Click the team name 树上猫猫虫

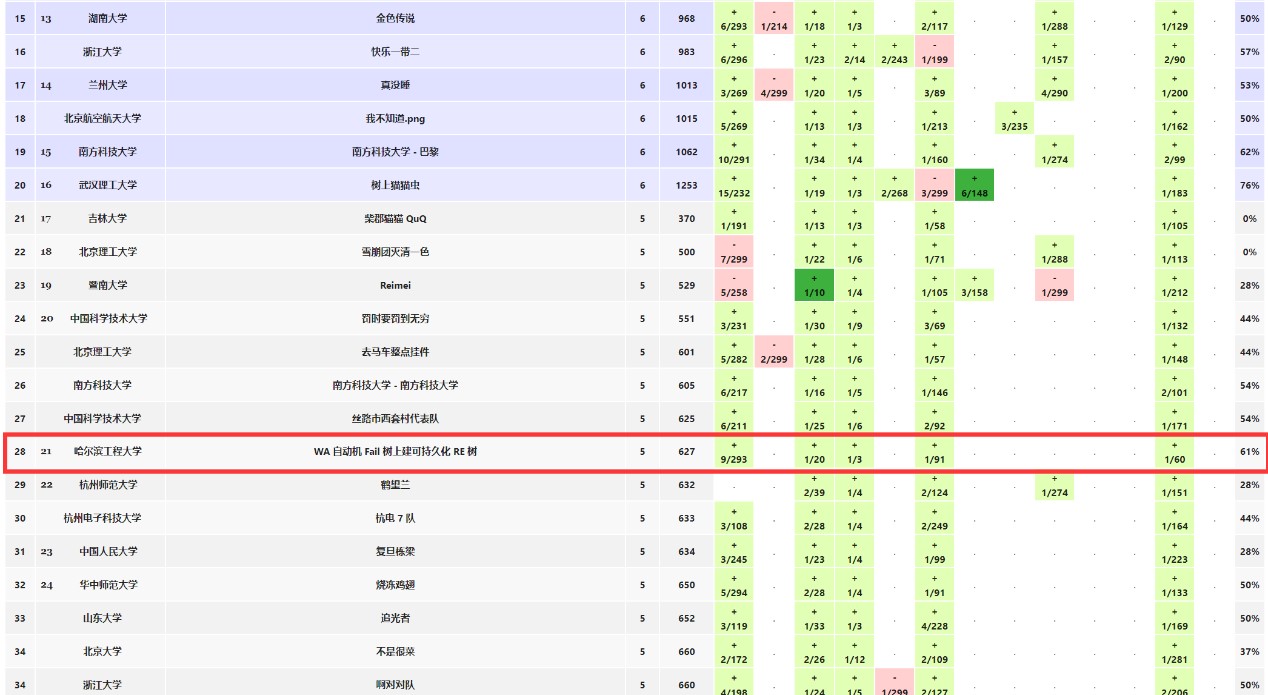pyautogui.click(x=395, y=185)
